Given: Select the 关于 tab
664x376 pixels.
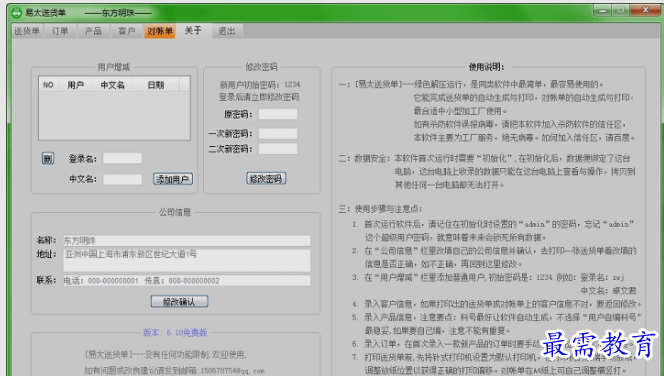Looking at the screenshot, I should [193, 30].
